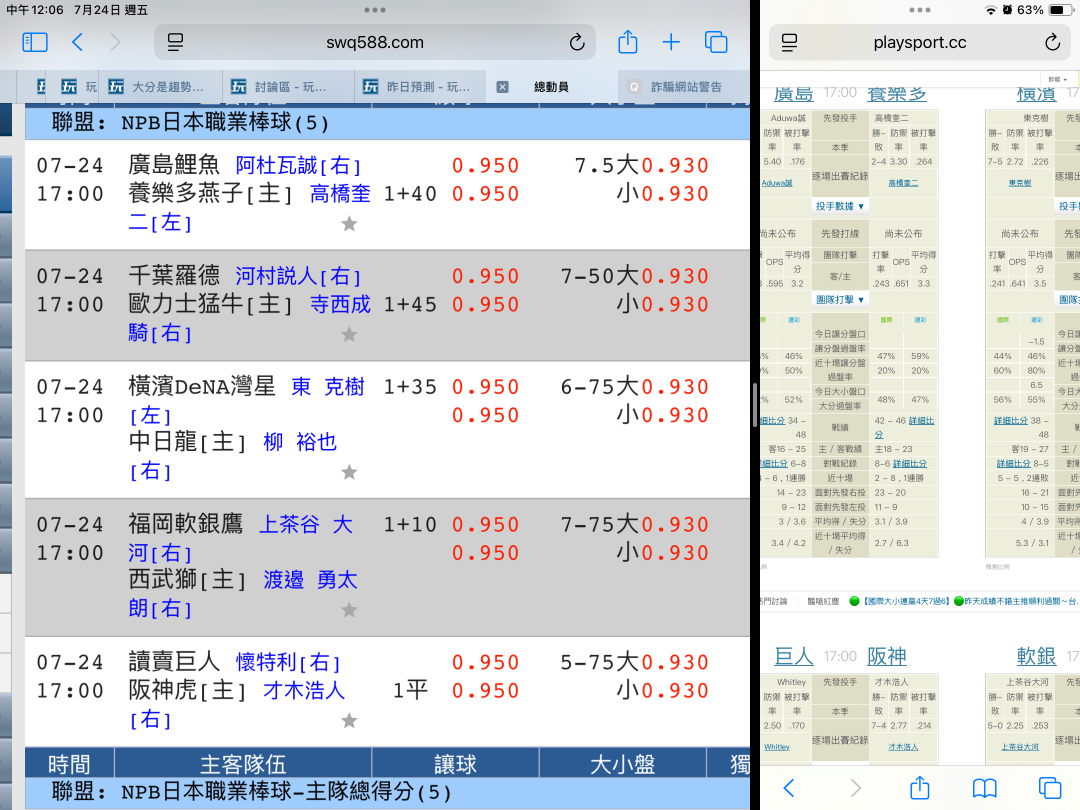Go back in the playsport.cc window
The width and height of the screenshot is (1080, 810).
[x=789, y=787]
